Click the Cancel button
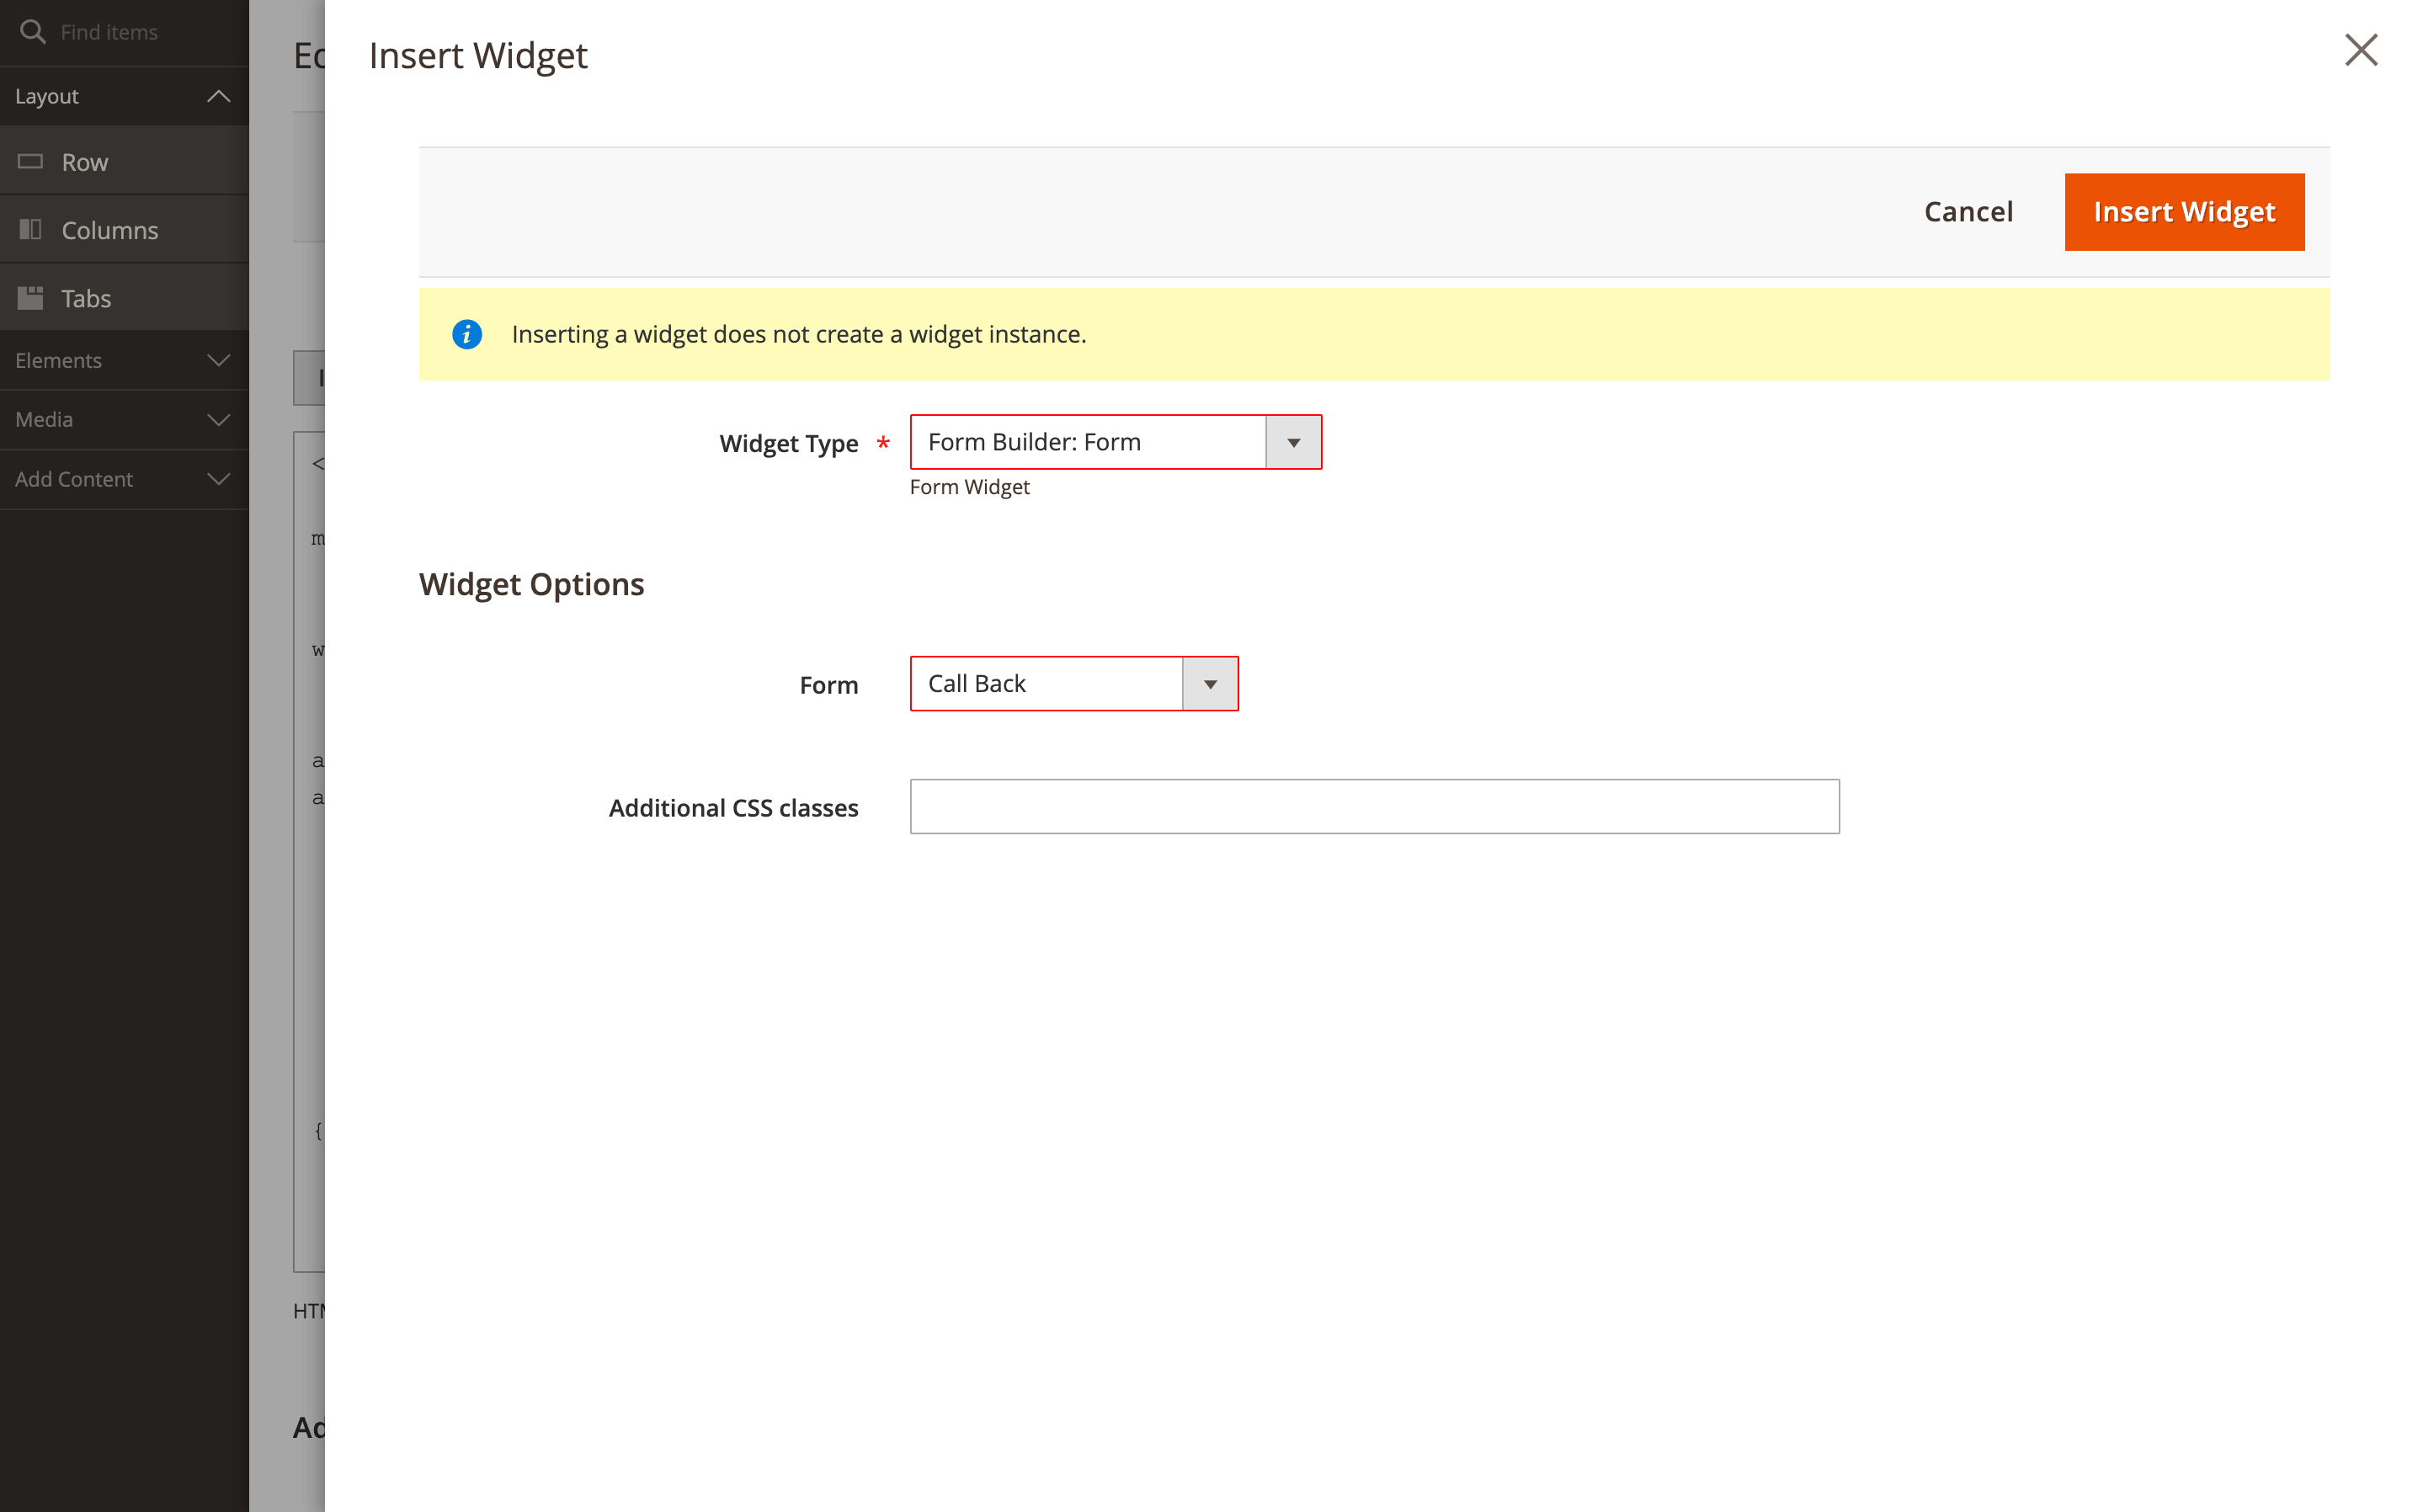 1967,212
